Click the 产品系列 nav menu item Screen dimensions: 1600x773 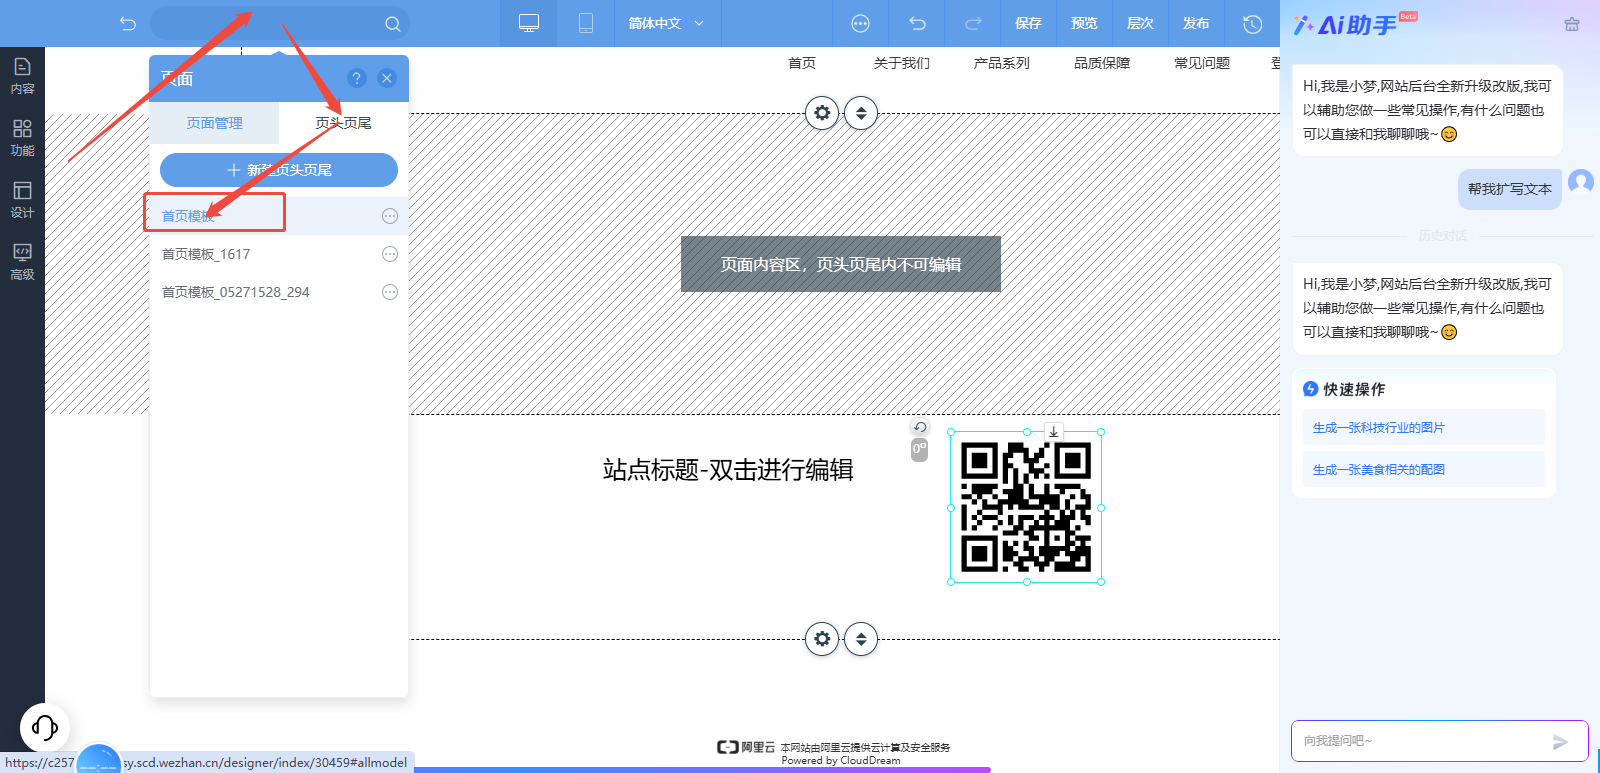pyautogui.click(x=1002, y=63)
